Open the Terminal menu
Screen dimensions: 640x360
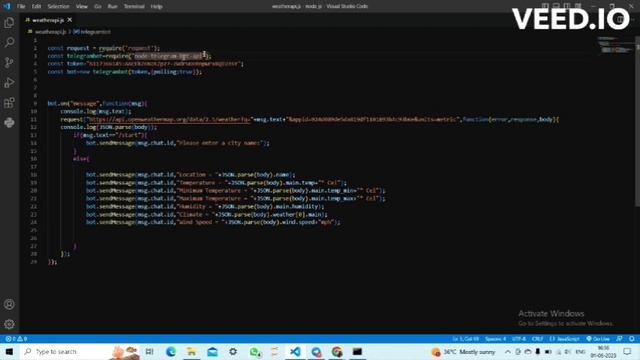point(134,7)
